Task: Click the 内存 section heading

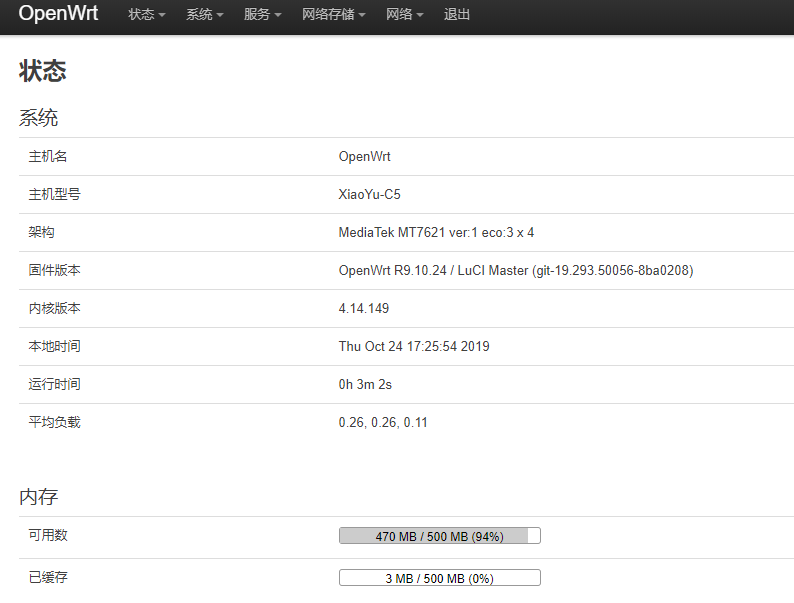Action: (38, 497)
